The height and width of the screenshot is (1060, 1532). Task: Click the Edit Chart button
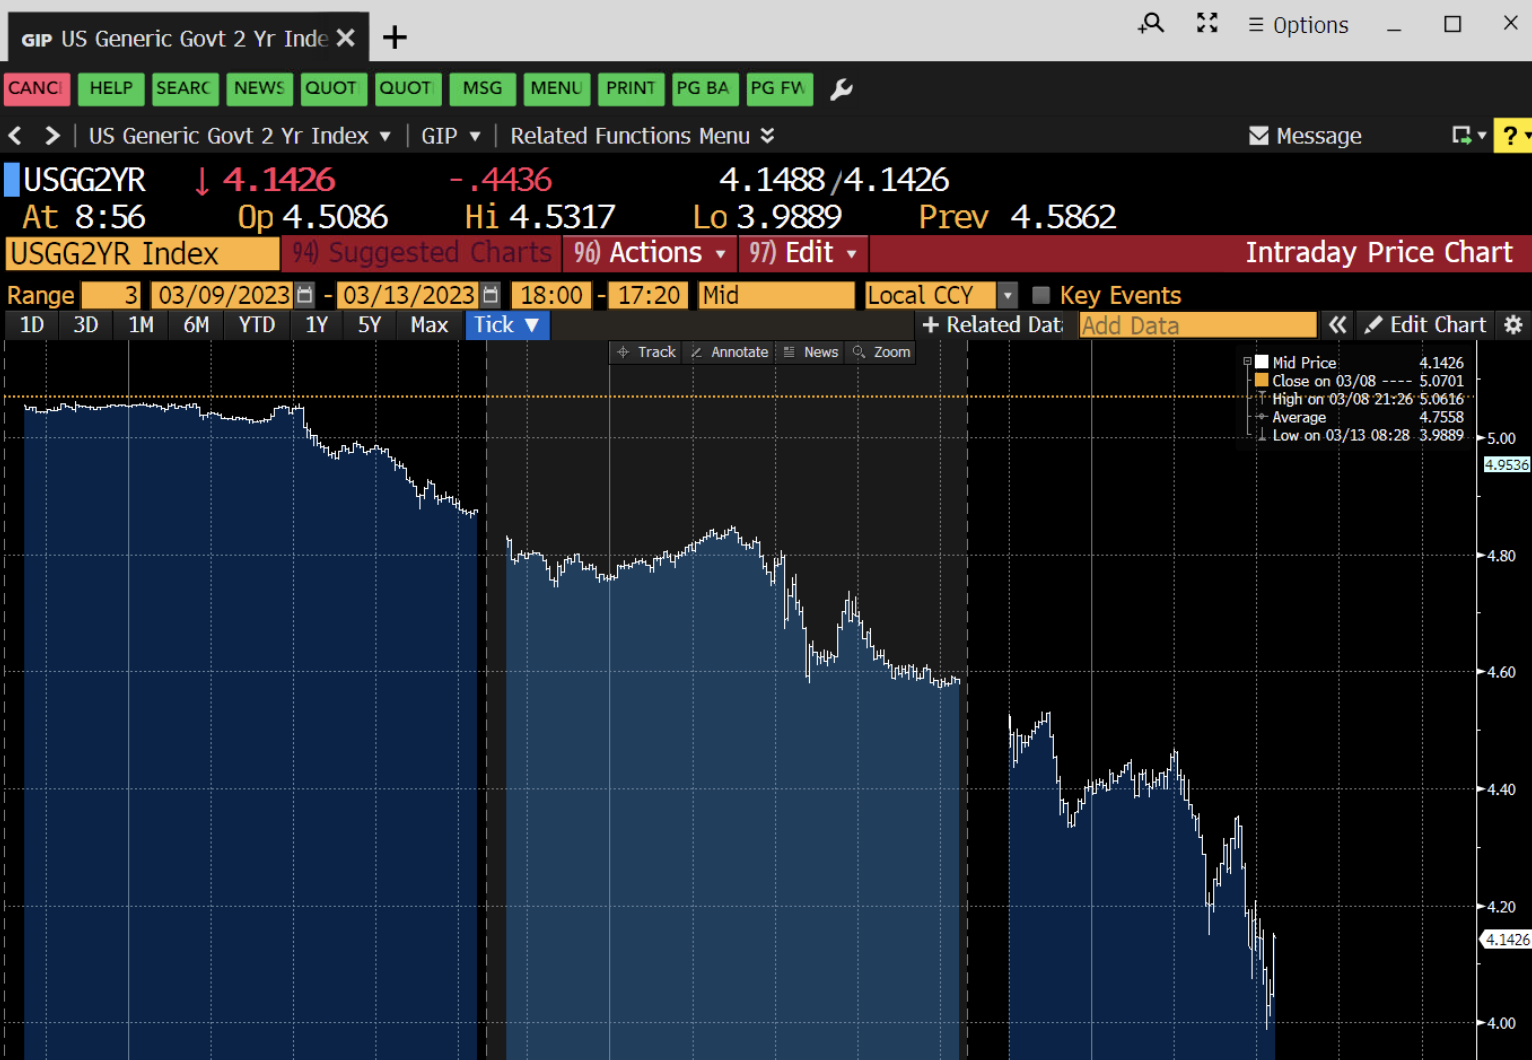[x=1426, y=325]
